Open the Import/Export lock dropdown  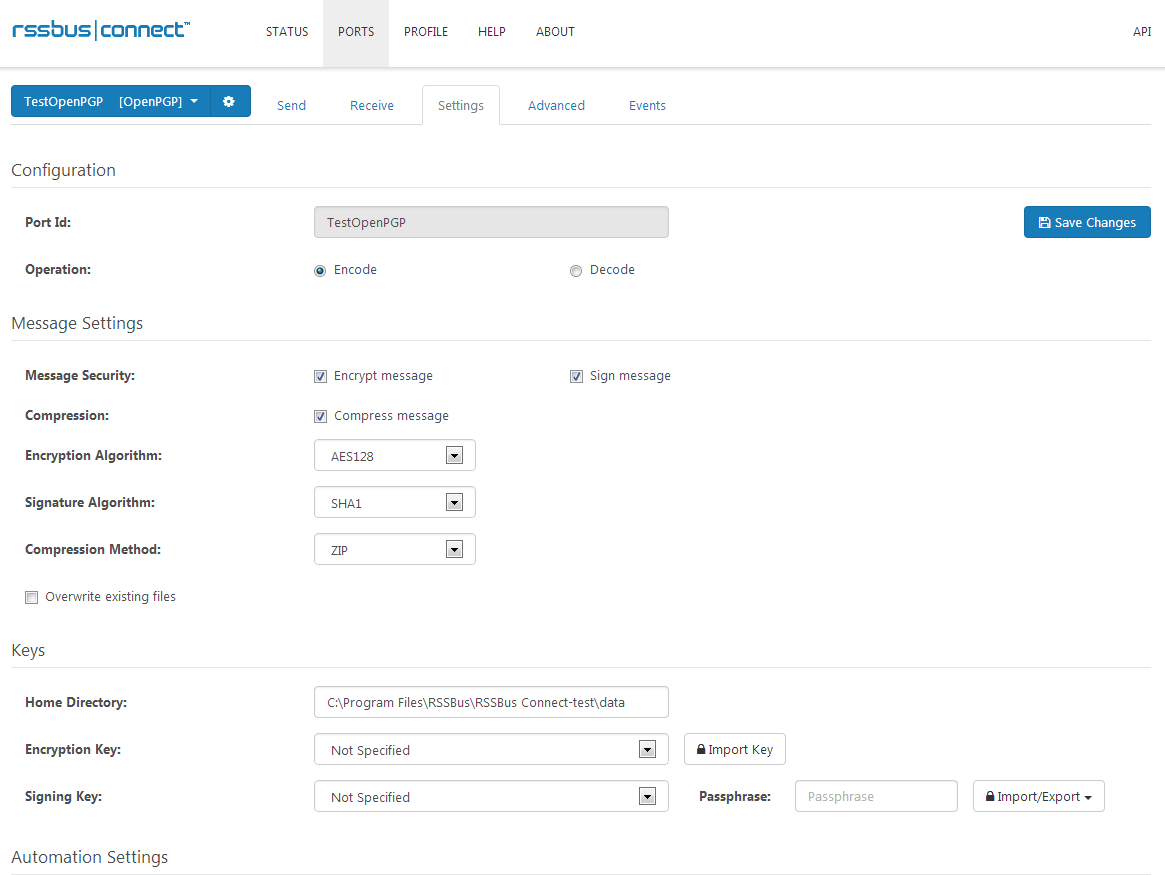1038,796
